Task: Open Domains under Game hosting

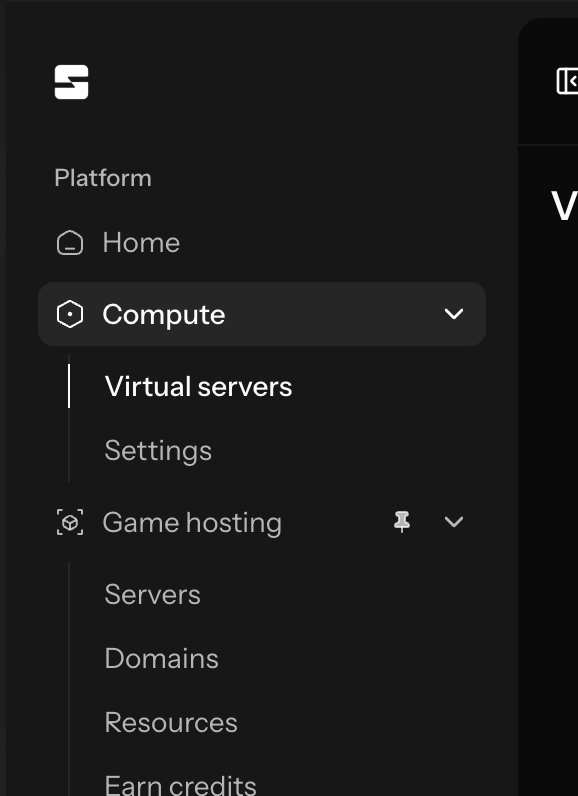Action: click(161, 658)
